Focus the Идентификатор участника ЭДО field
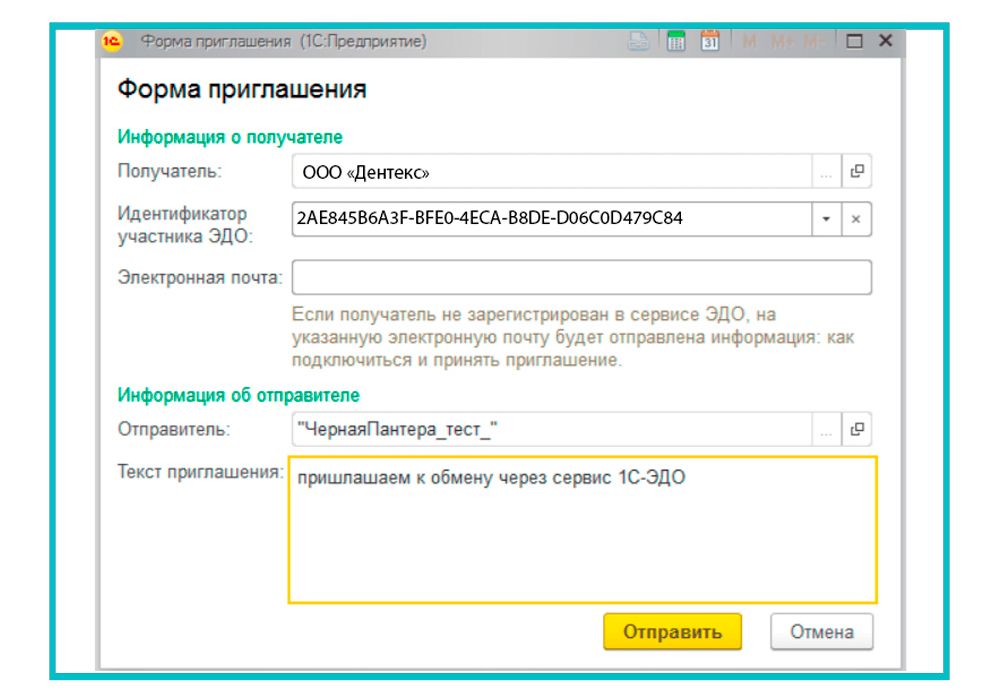 point(552,219)
